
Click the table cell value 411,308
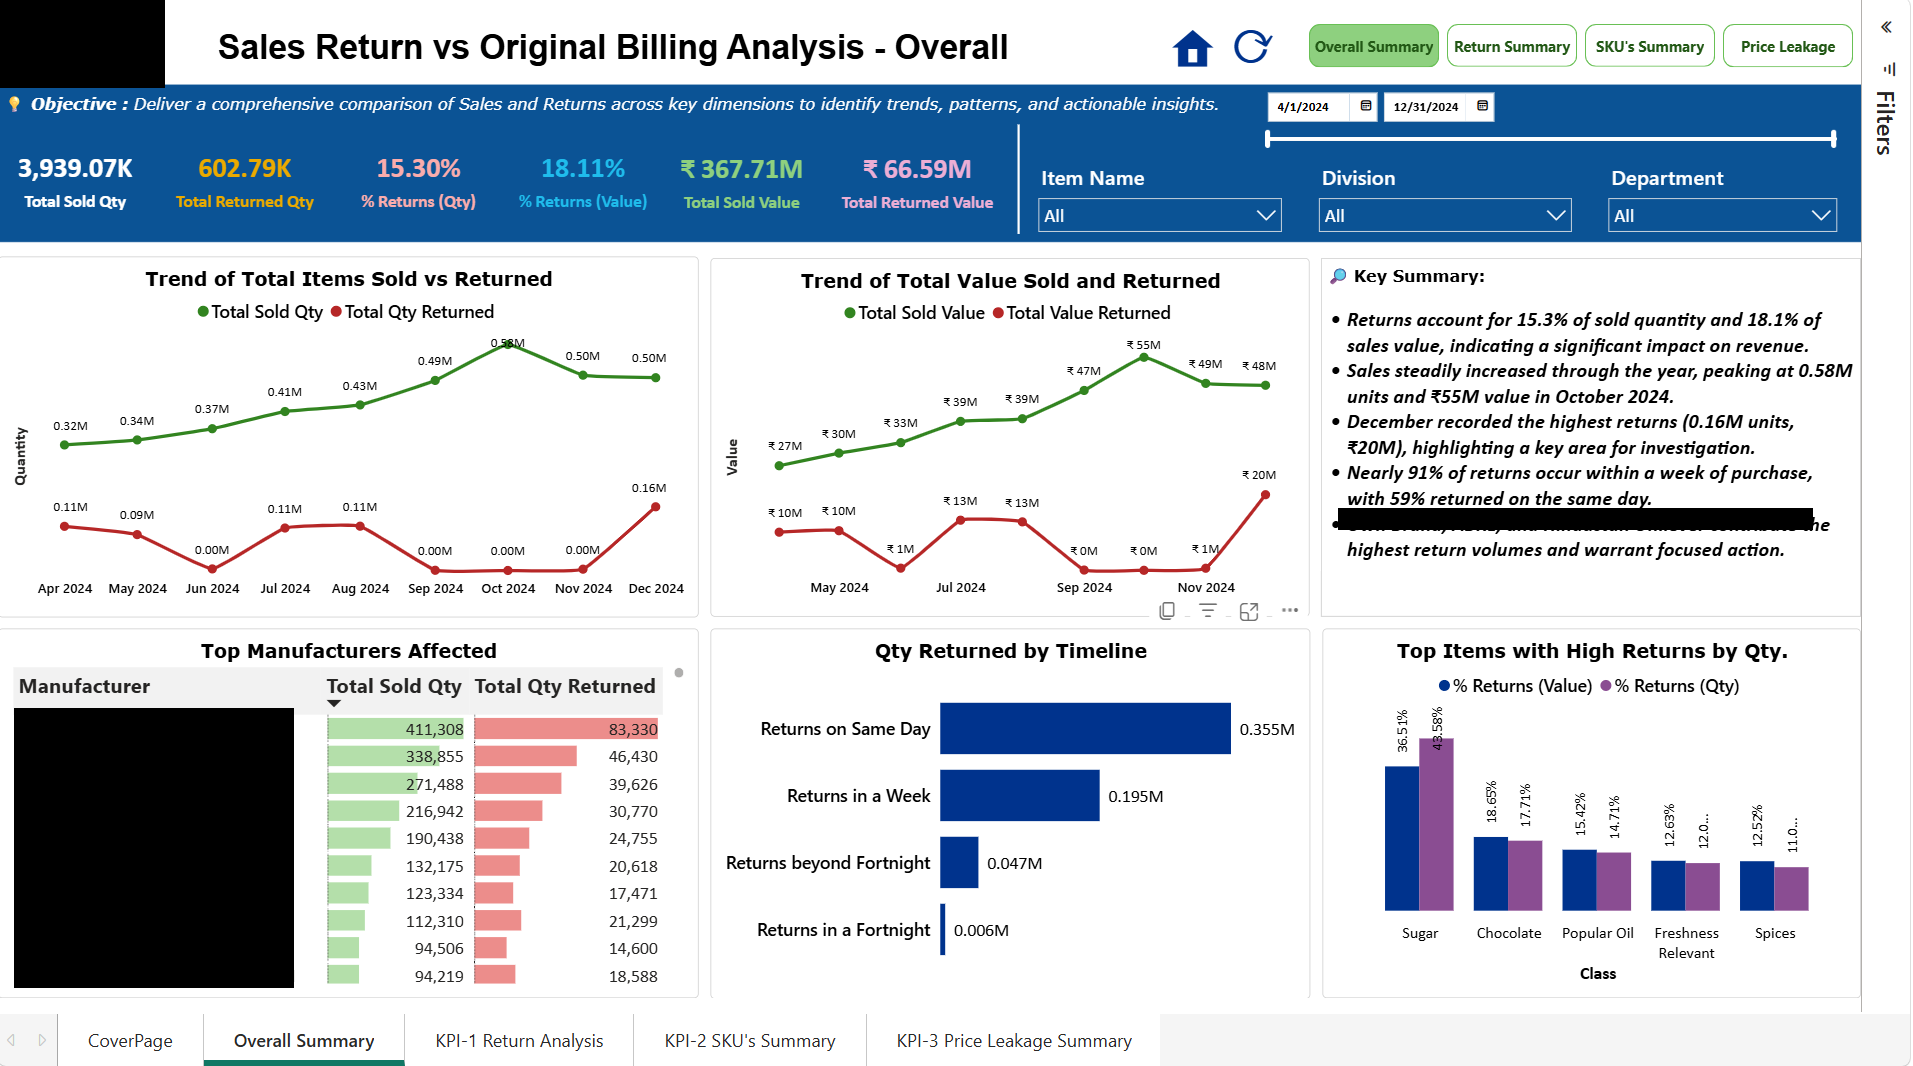click(434, 730)
